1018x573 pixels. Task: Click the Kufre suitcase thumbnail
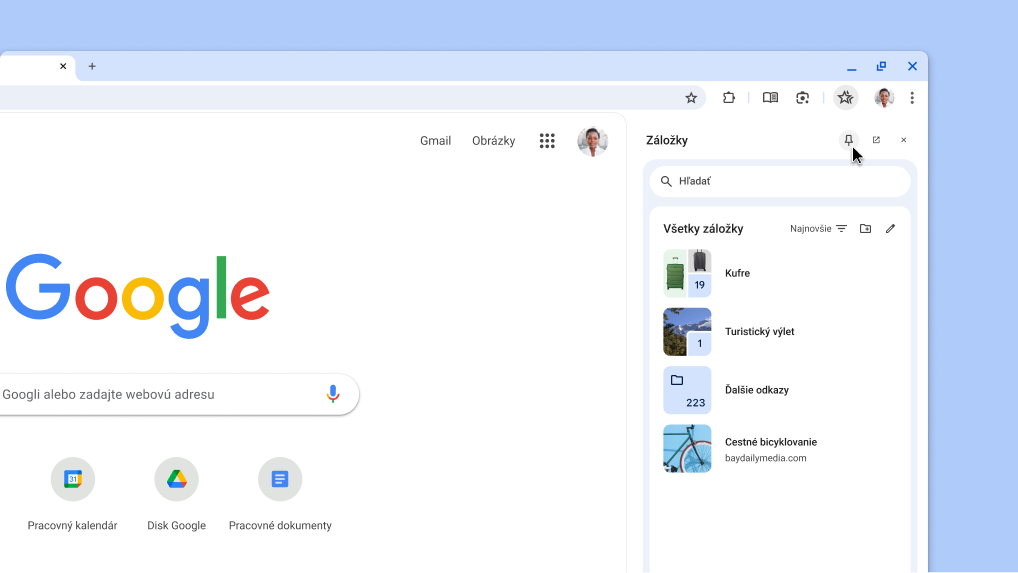click(687, 273)
